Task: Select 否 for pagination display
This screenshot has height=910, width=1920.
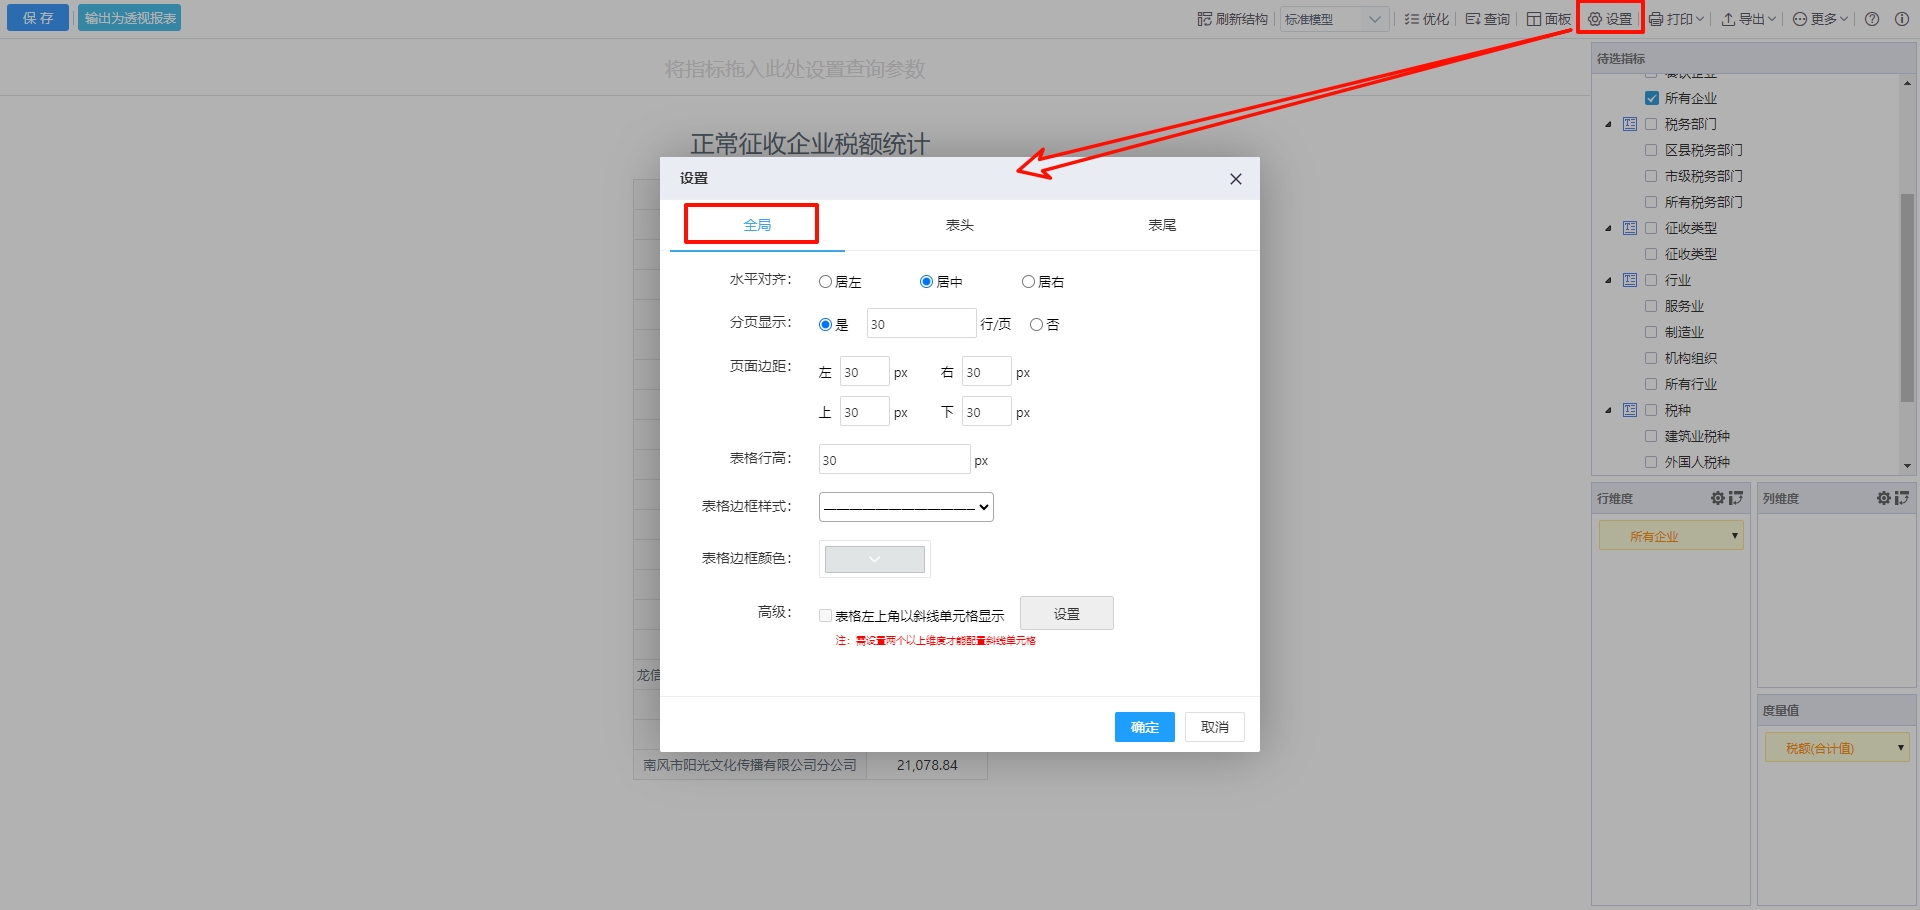Action: coord(1036,325)
